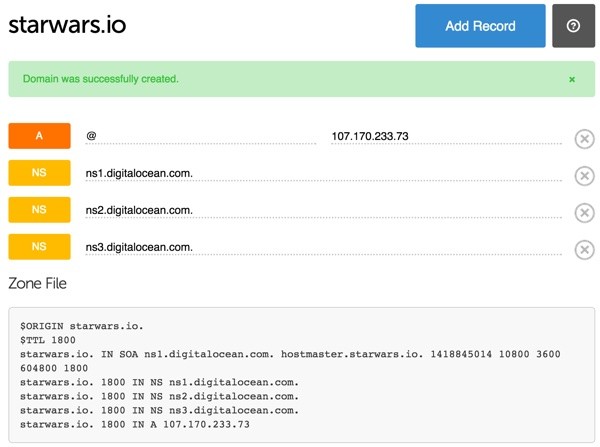This screenshot has width=600, height=447.
Task: Select the NS badge beside ns3.digitalocean.com
Action: pos(39,246)
